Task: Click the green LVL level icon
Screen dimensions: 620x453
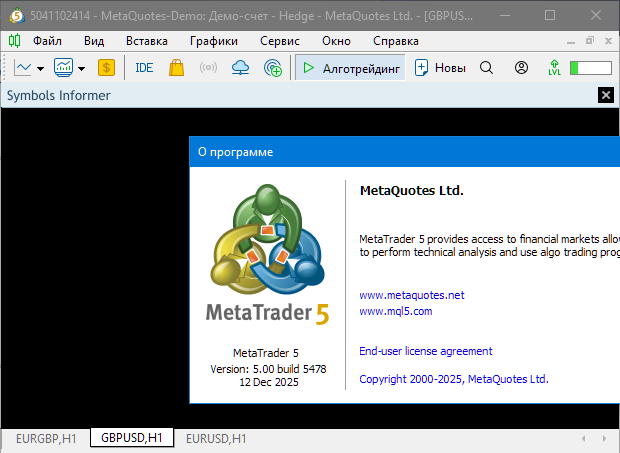Action: pyautogui.click(x=554, y=68)
